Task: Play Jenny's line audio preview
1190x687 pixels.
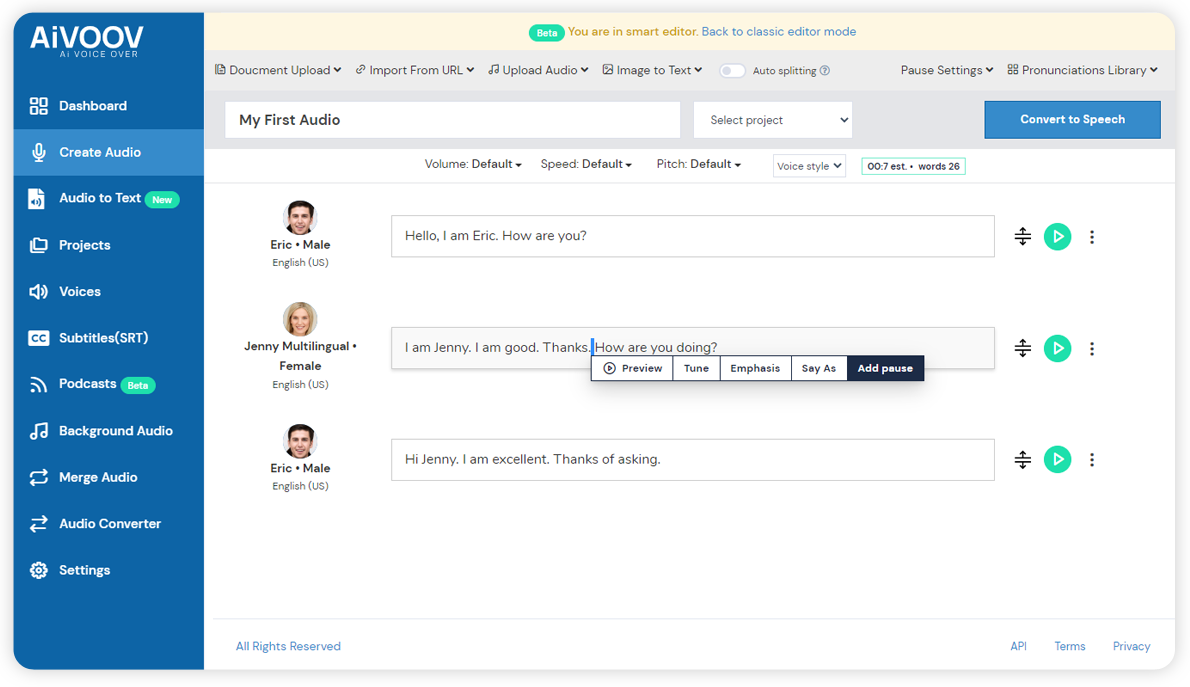Action: coord(1057,348)
